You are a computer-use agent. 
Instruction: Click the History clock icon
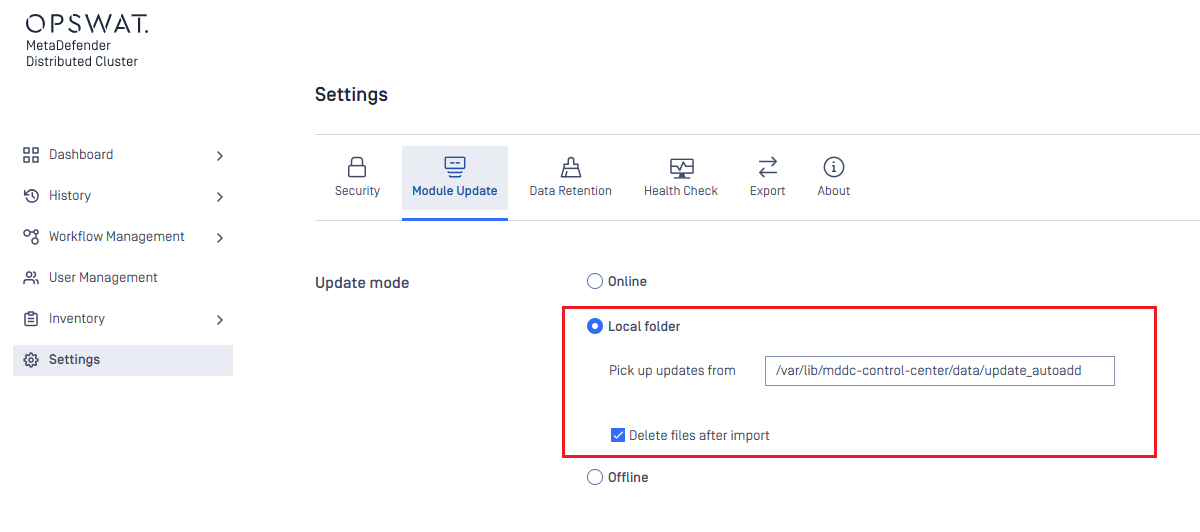31,196
